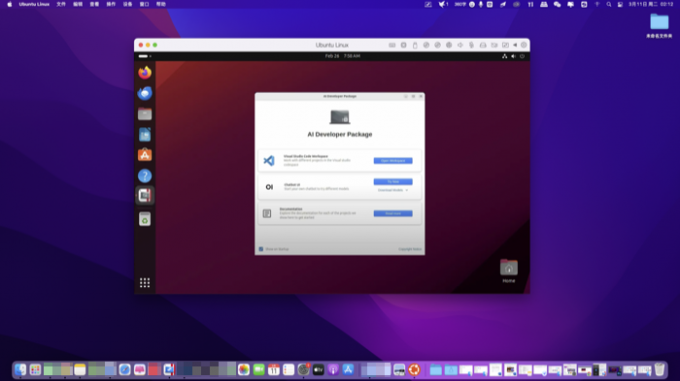
Task: Click the WeChat icon in macOS menu bar
Action: click(x=557, y=4)
